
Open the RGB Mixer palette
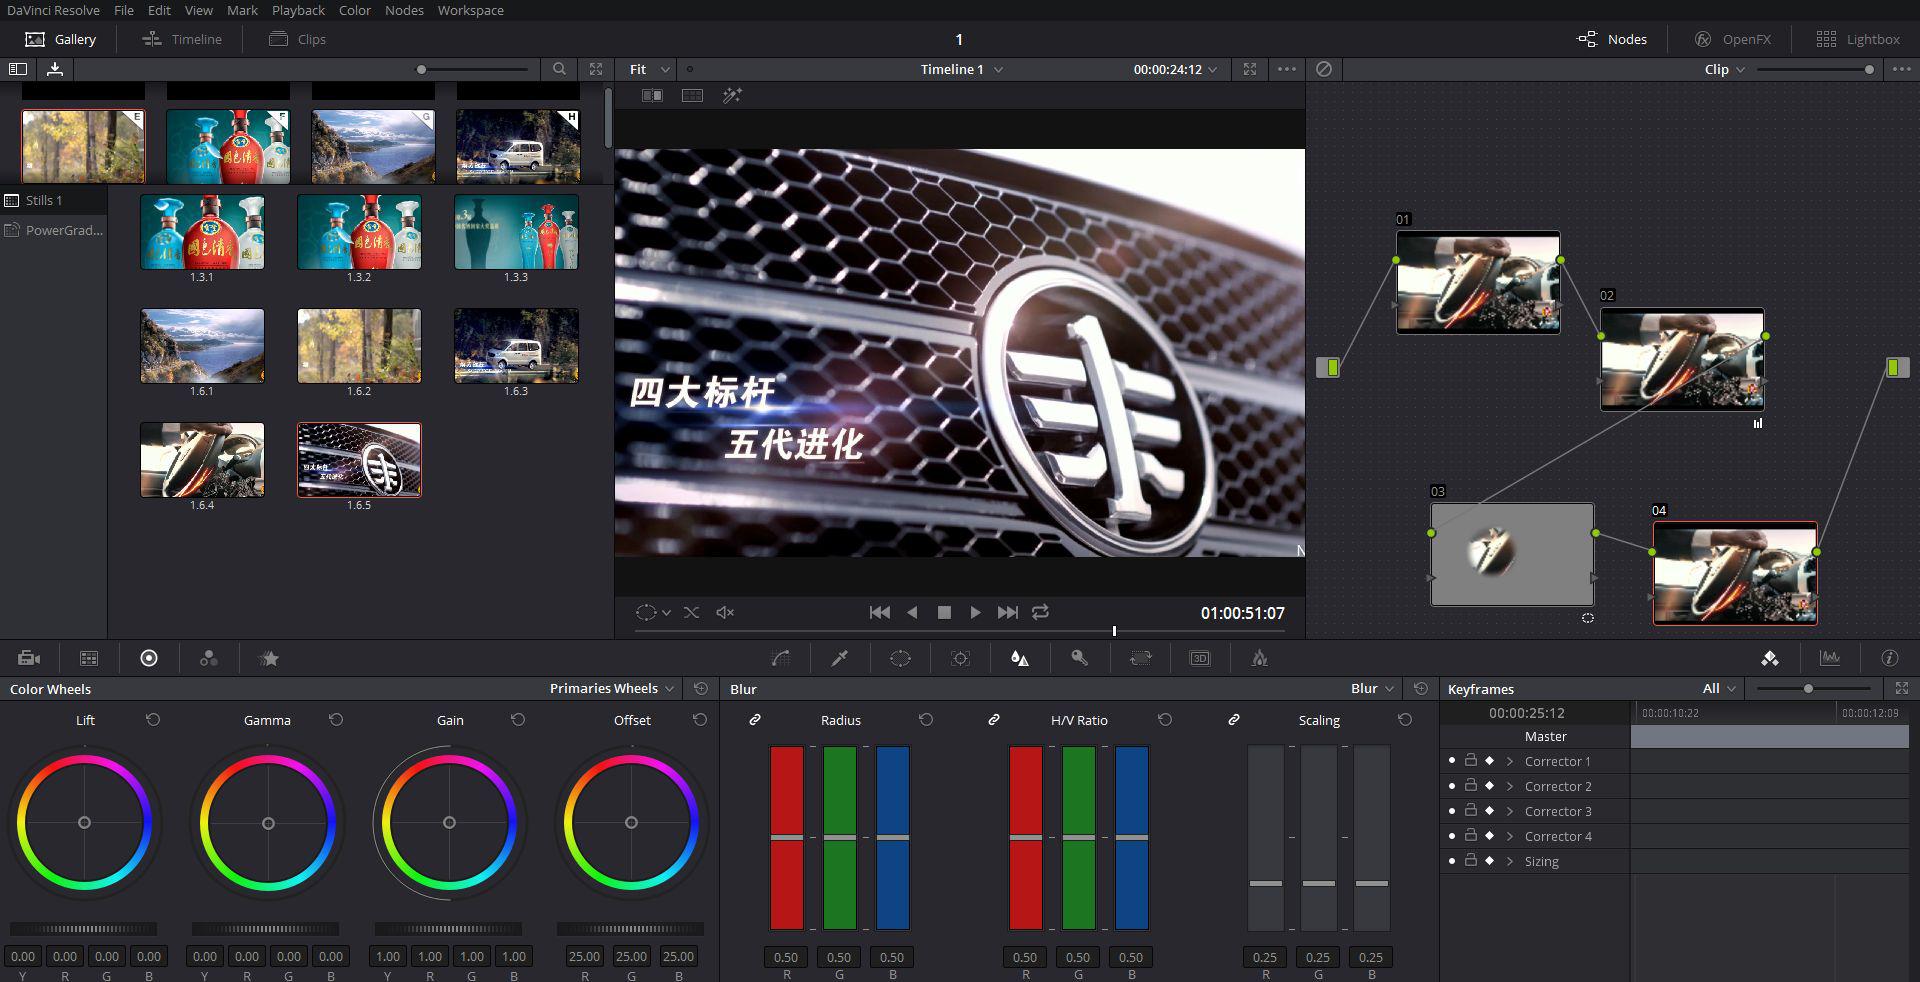(x=209, y=658)
